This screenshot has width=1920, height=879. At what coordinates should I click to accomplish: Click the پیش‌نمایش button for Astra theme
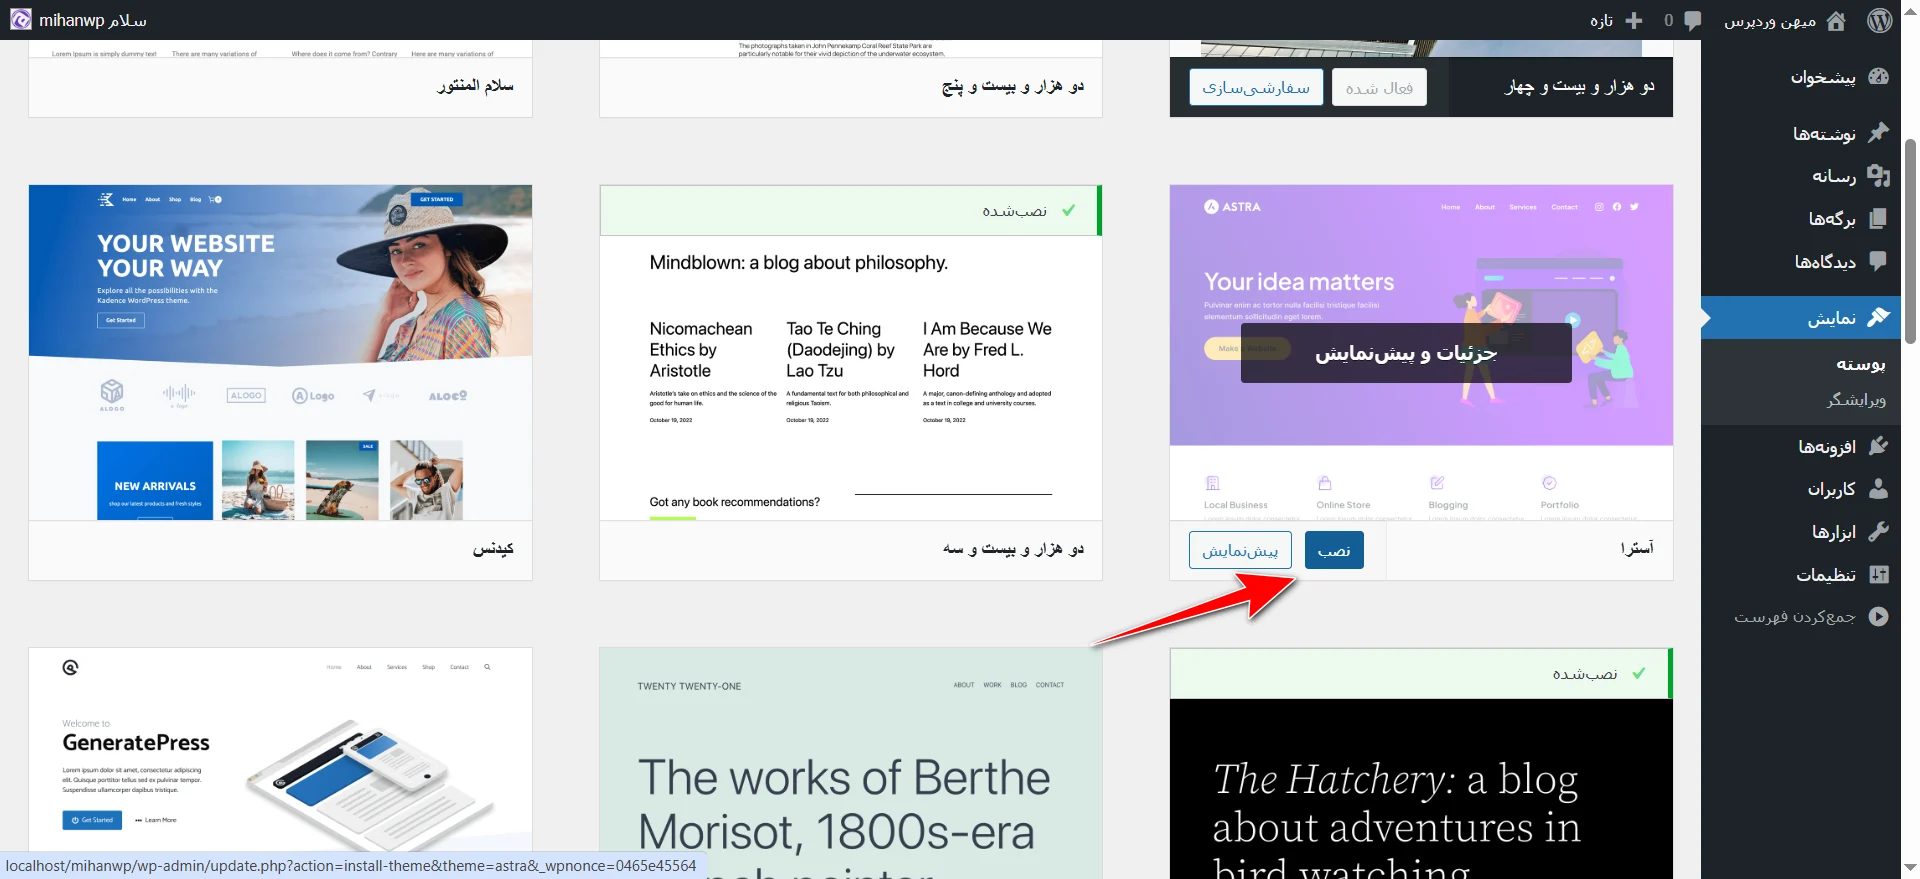tap(1240, 550)
